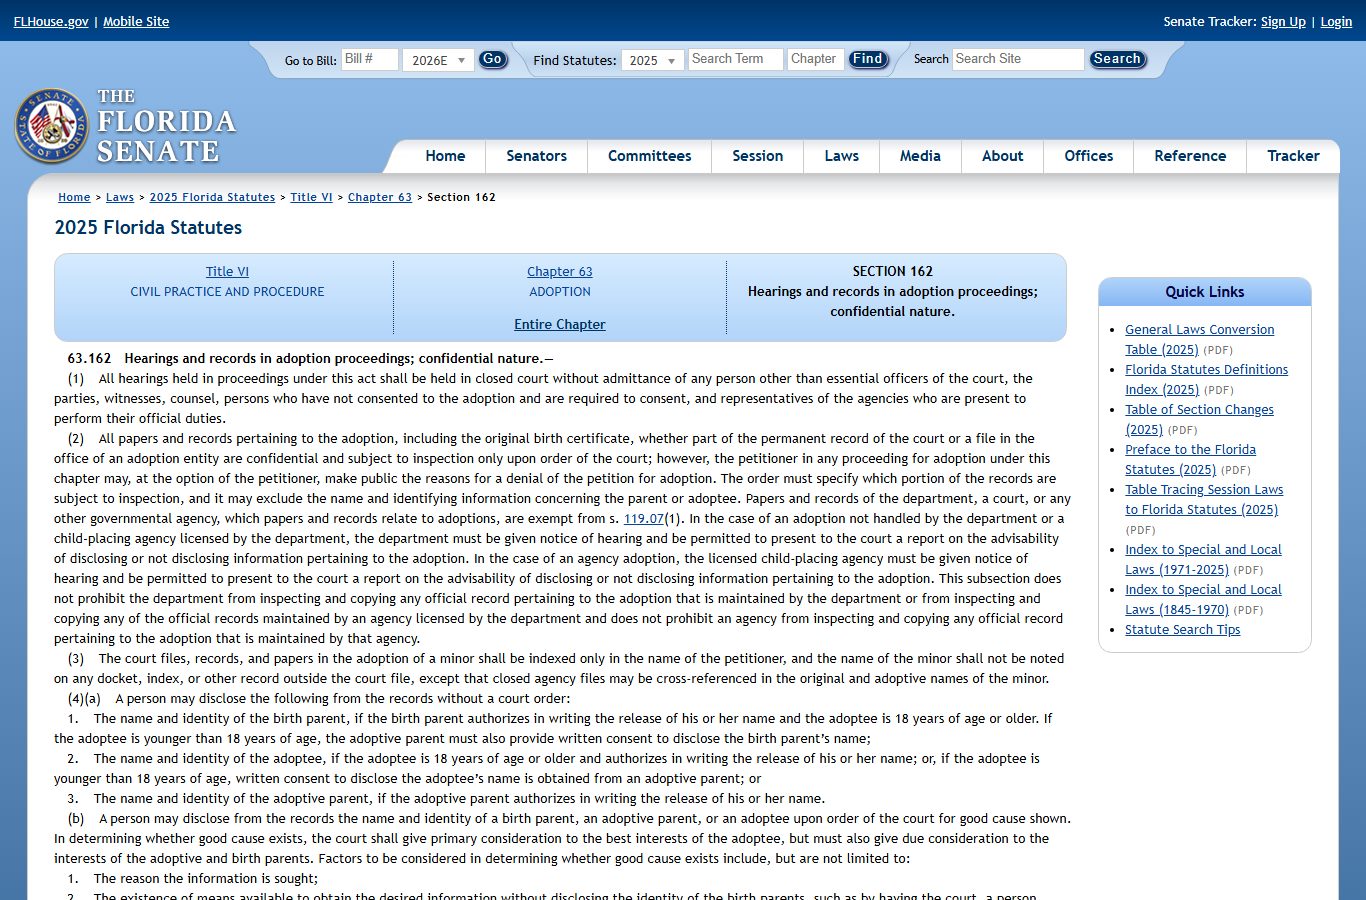Click the Chapter 63 header link
The width and height of the screenshot is (1366, 900).
click(560, 271)
